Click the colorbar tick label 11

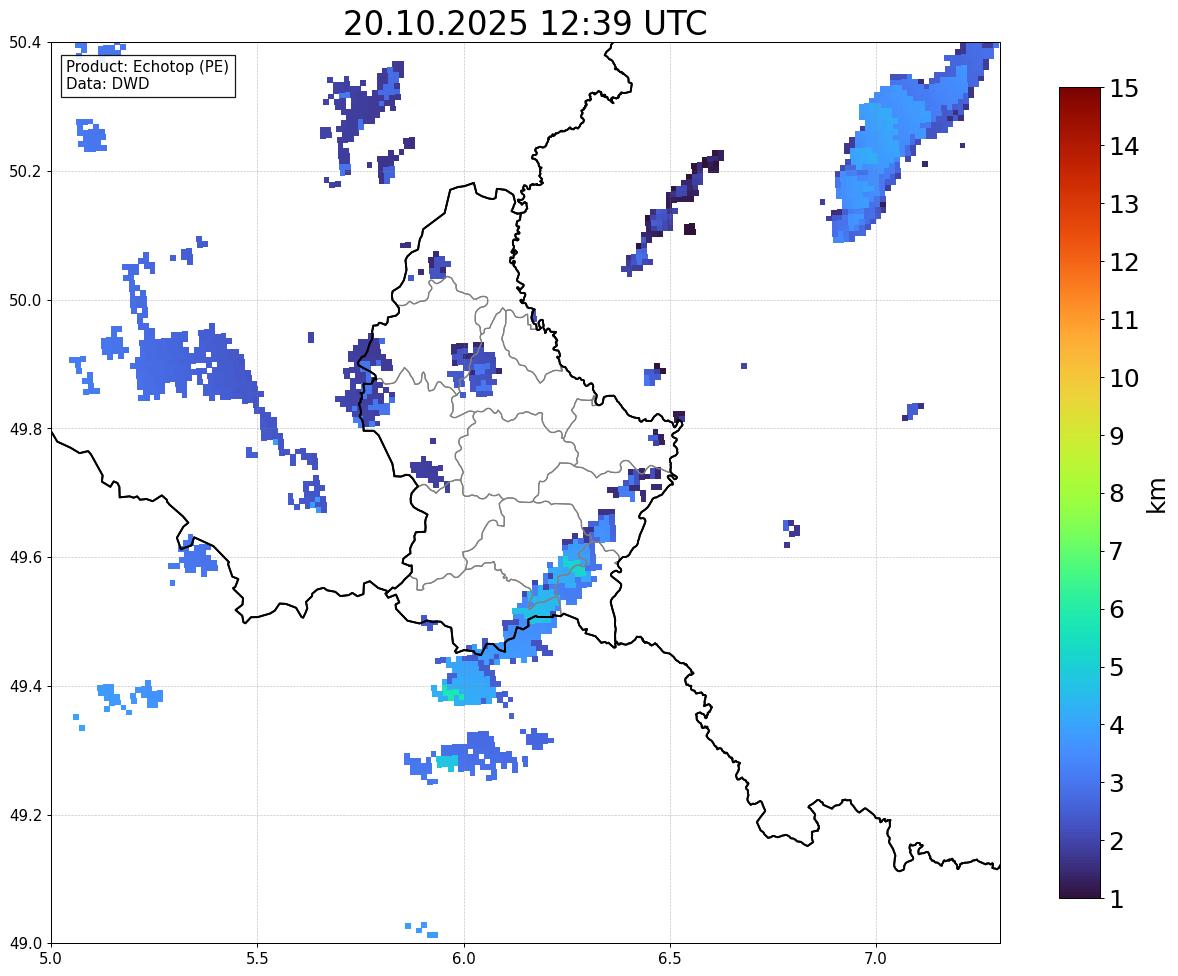(1124, 320)
